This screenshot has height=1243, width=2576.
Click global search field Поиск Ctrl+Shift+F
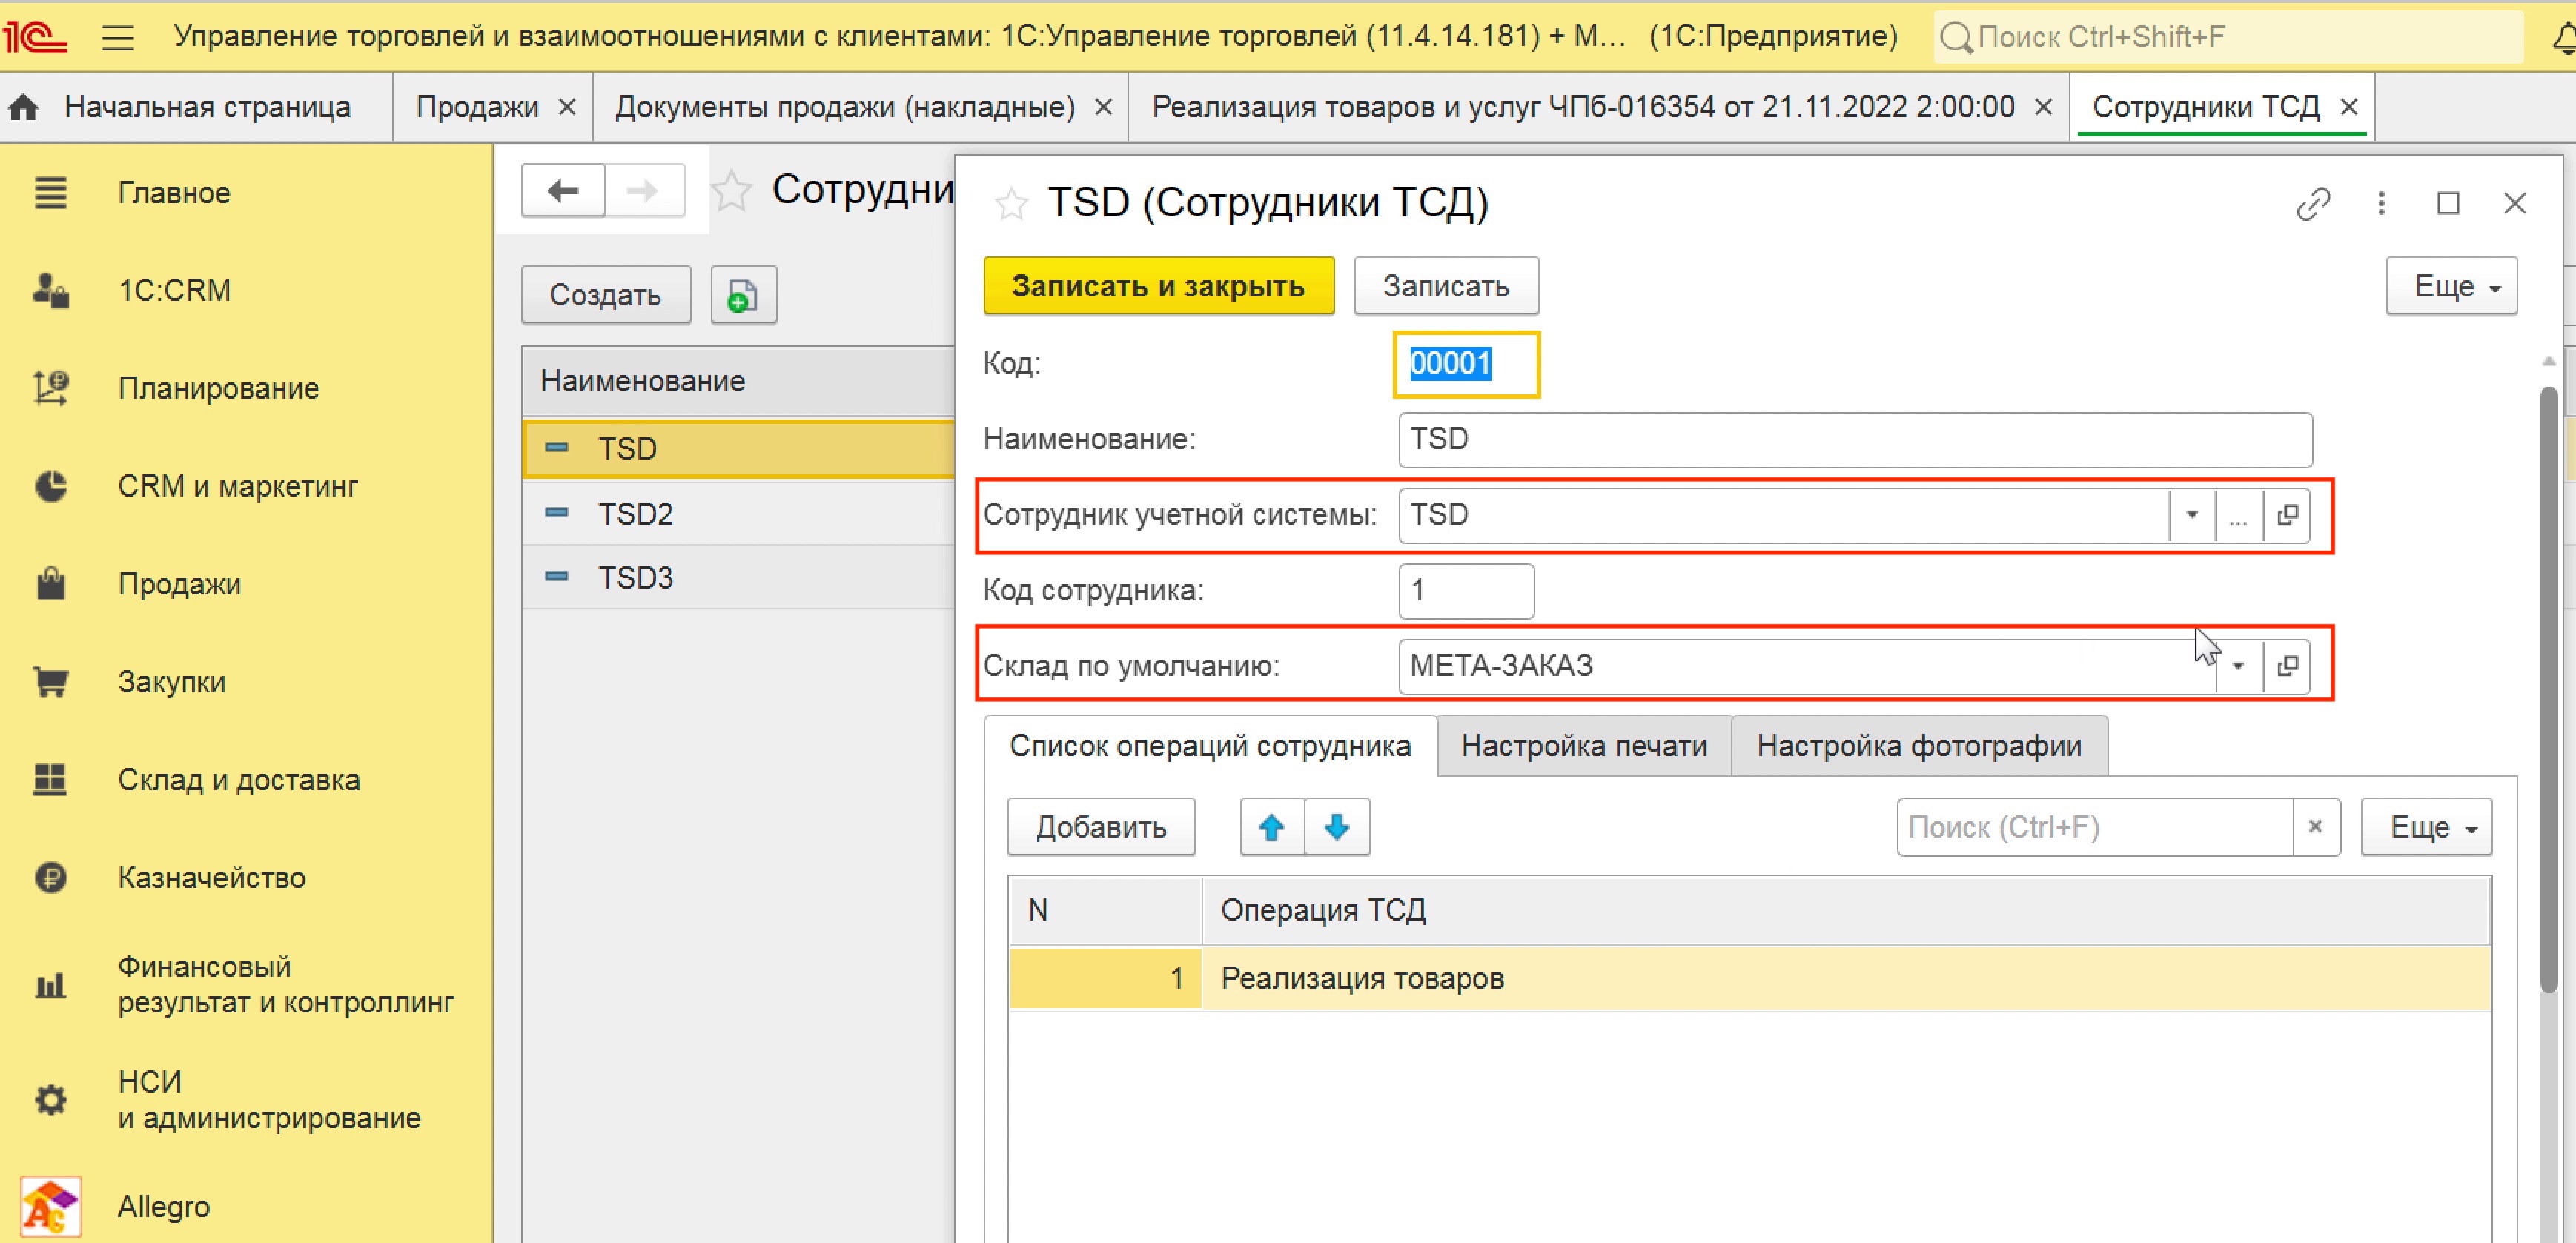click(x=2230, y=37)
